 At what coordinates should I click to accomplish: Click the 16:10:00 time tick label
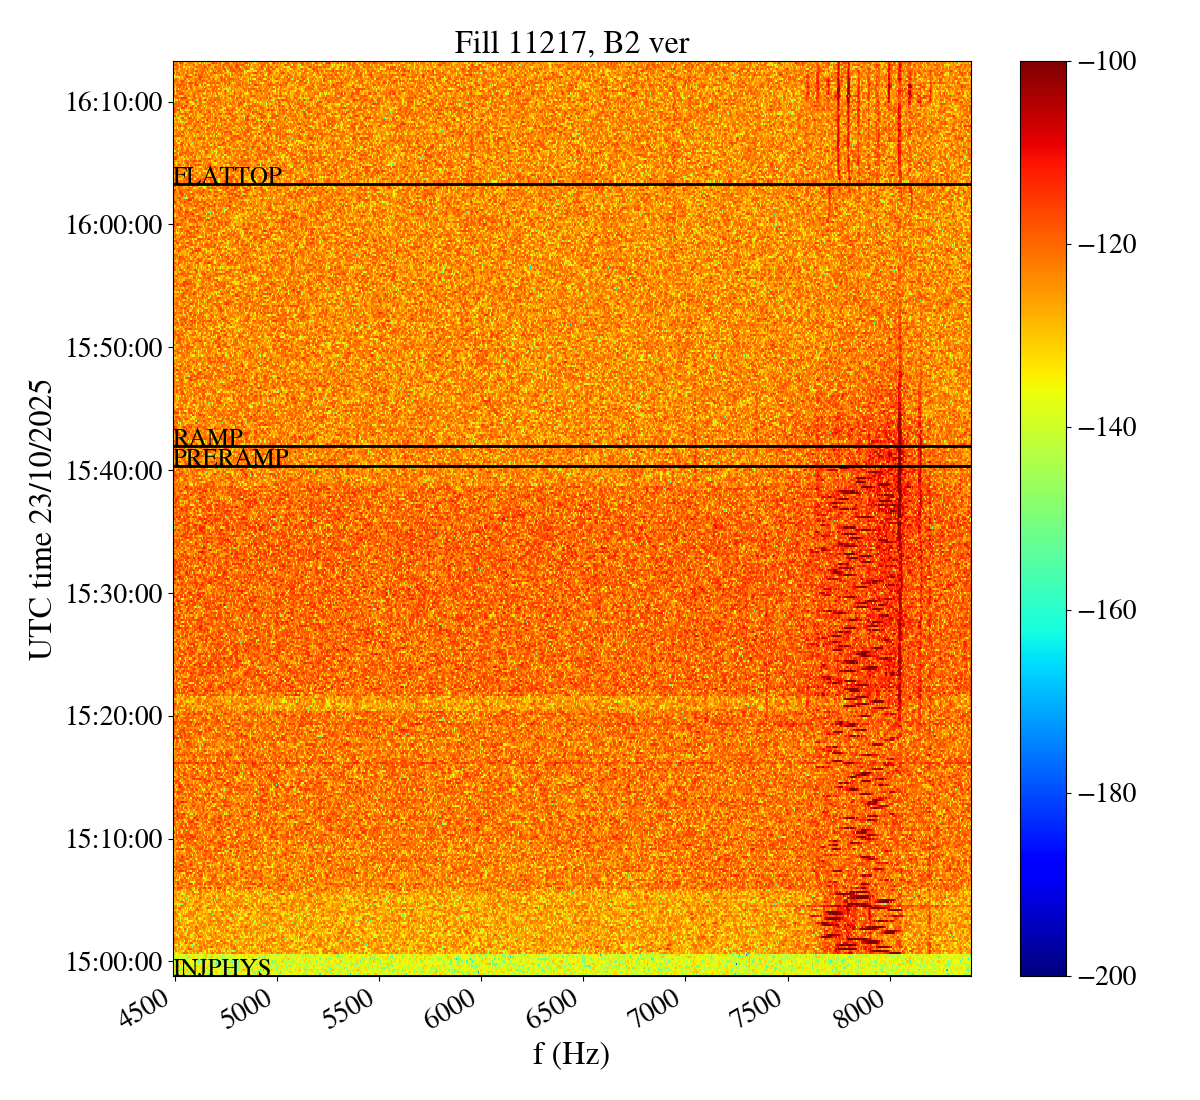114,102
